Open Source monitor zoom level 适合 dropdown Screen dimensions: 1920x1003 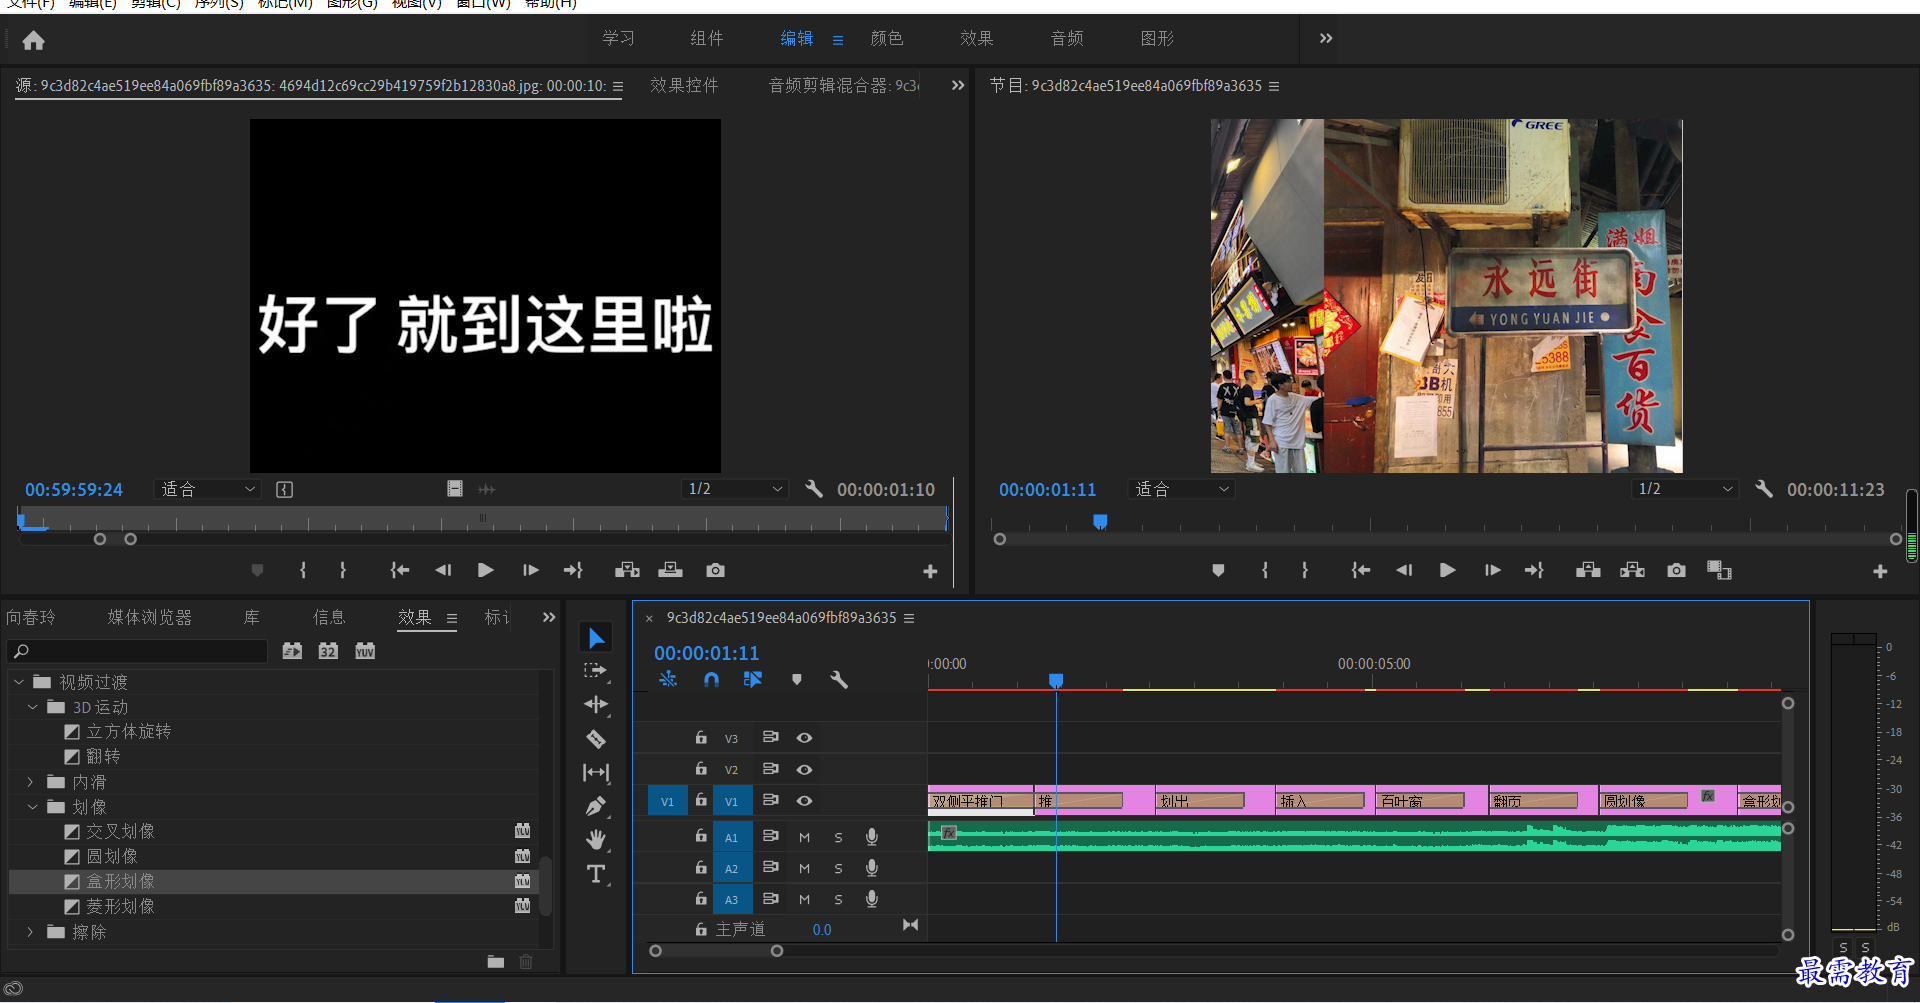tap(208, 489)
